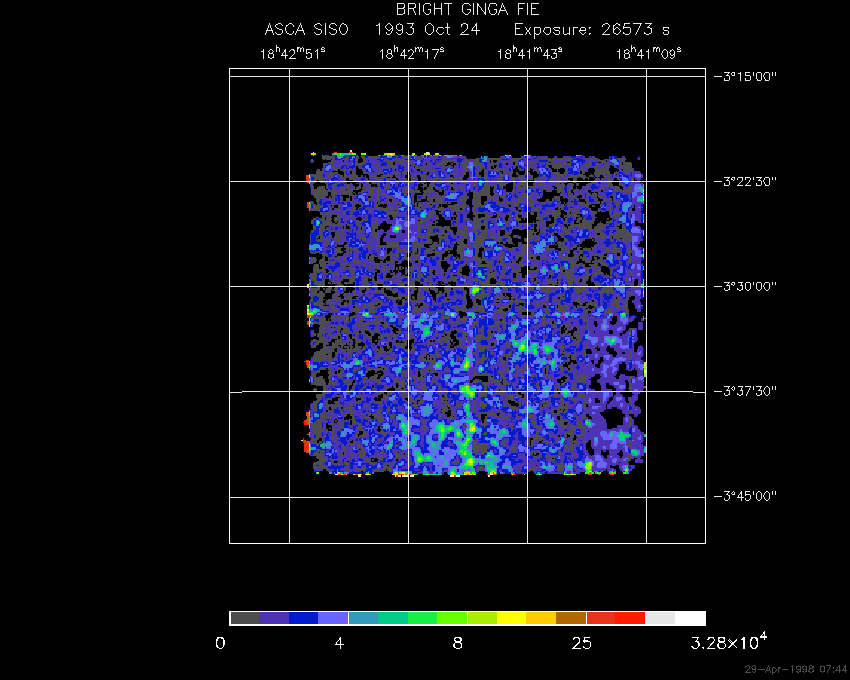Click the 18h41m43s right ascension label
This screenshot has height=680, width=850.
click(x=530, y=54)
